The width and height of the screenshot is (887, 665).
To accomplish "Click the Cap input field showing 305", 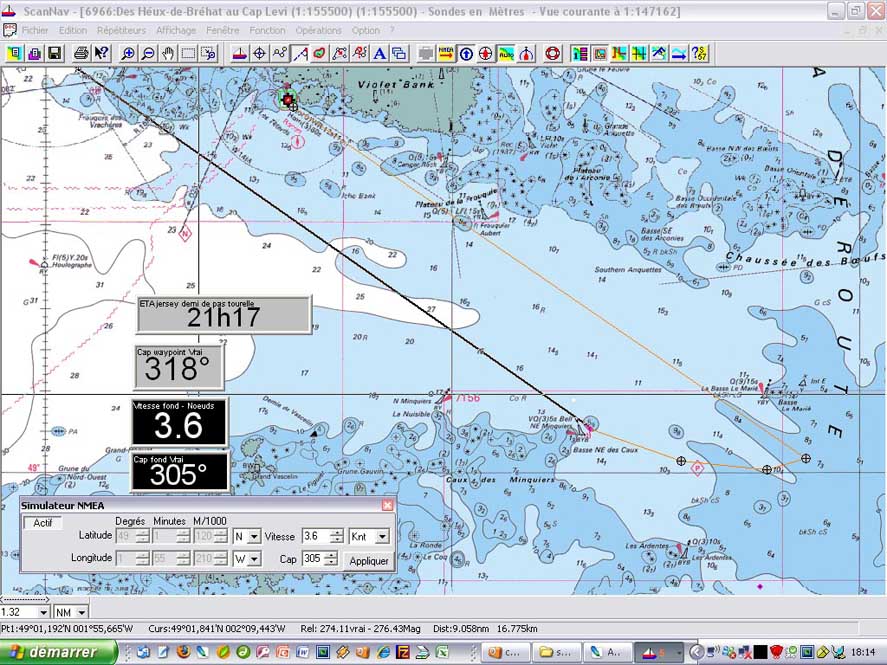I will (313, 559).
